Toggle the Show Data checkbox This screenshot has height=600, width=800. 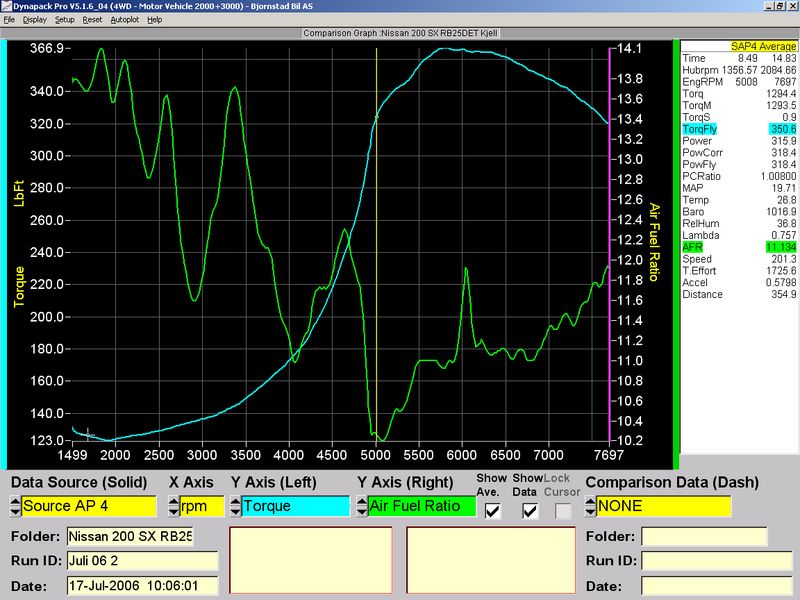click(x=530, y=510)
